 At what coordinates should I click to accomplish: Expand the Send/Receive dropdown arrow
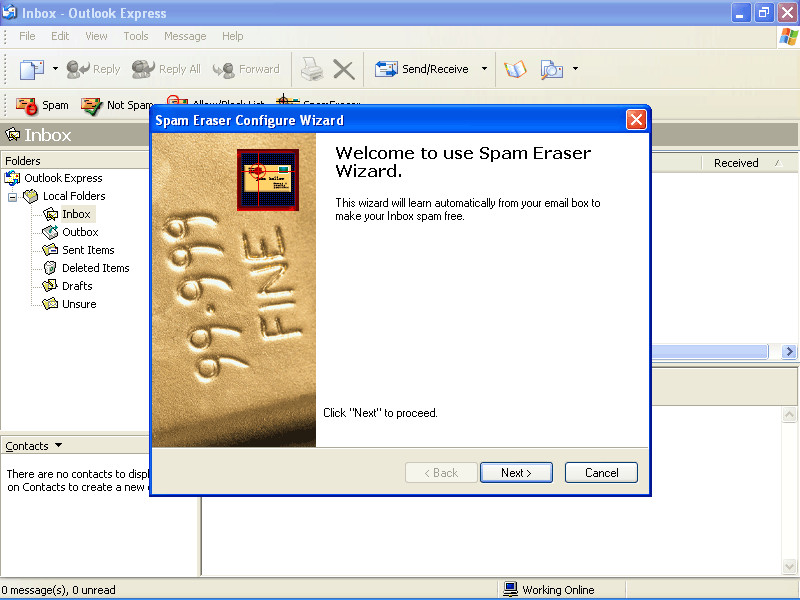tap(484, 68)
